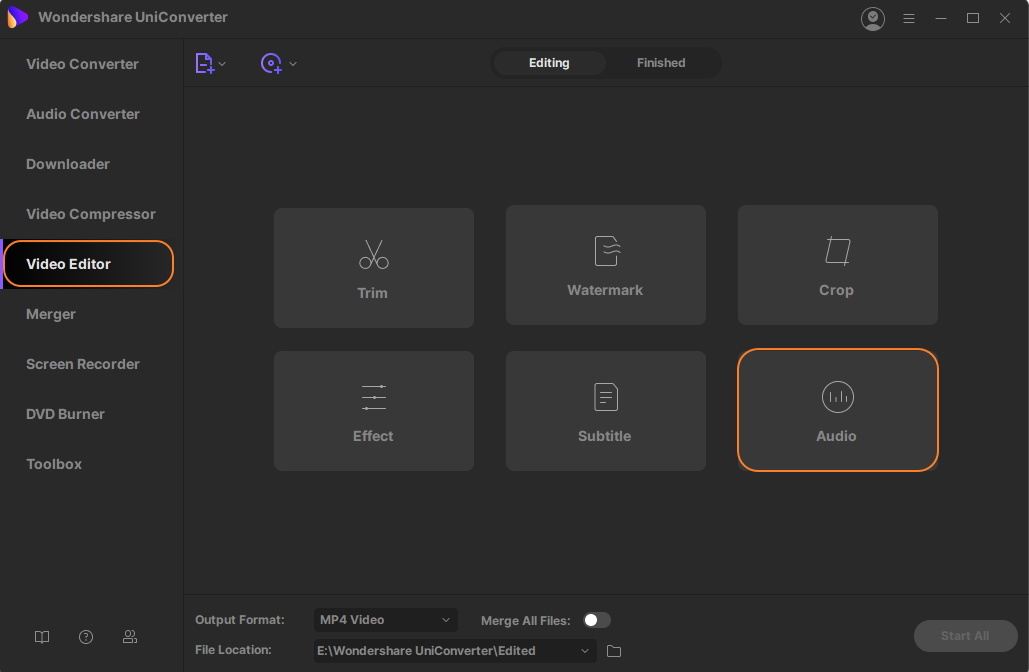Viewport: 1029px width, 672px height.
Task: Click the user account icon
Action: click(x=873, y=18)
